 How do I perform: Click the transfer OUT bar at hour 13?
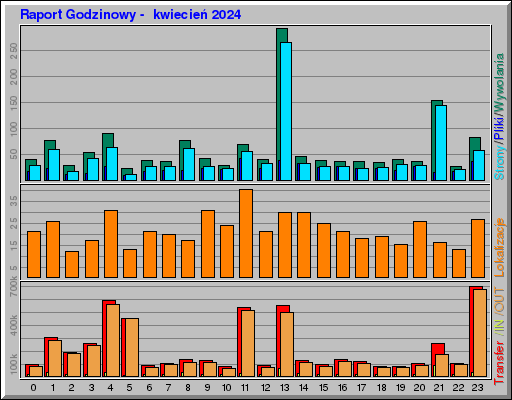287,345
